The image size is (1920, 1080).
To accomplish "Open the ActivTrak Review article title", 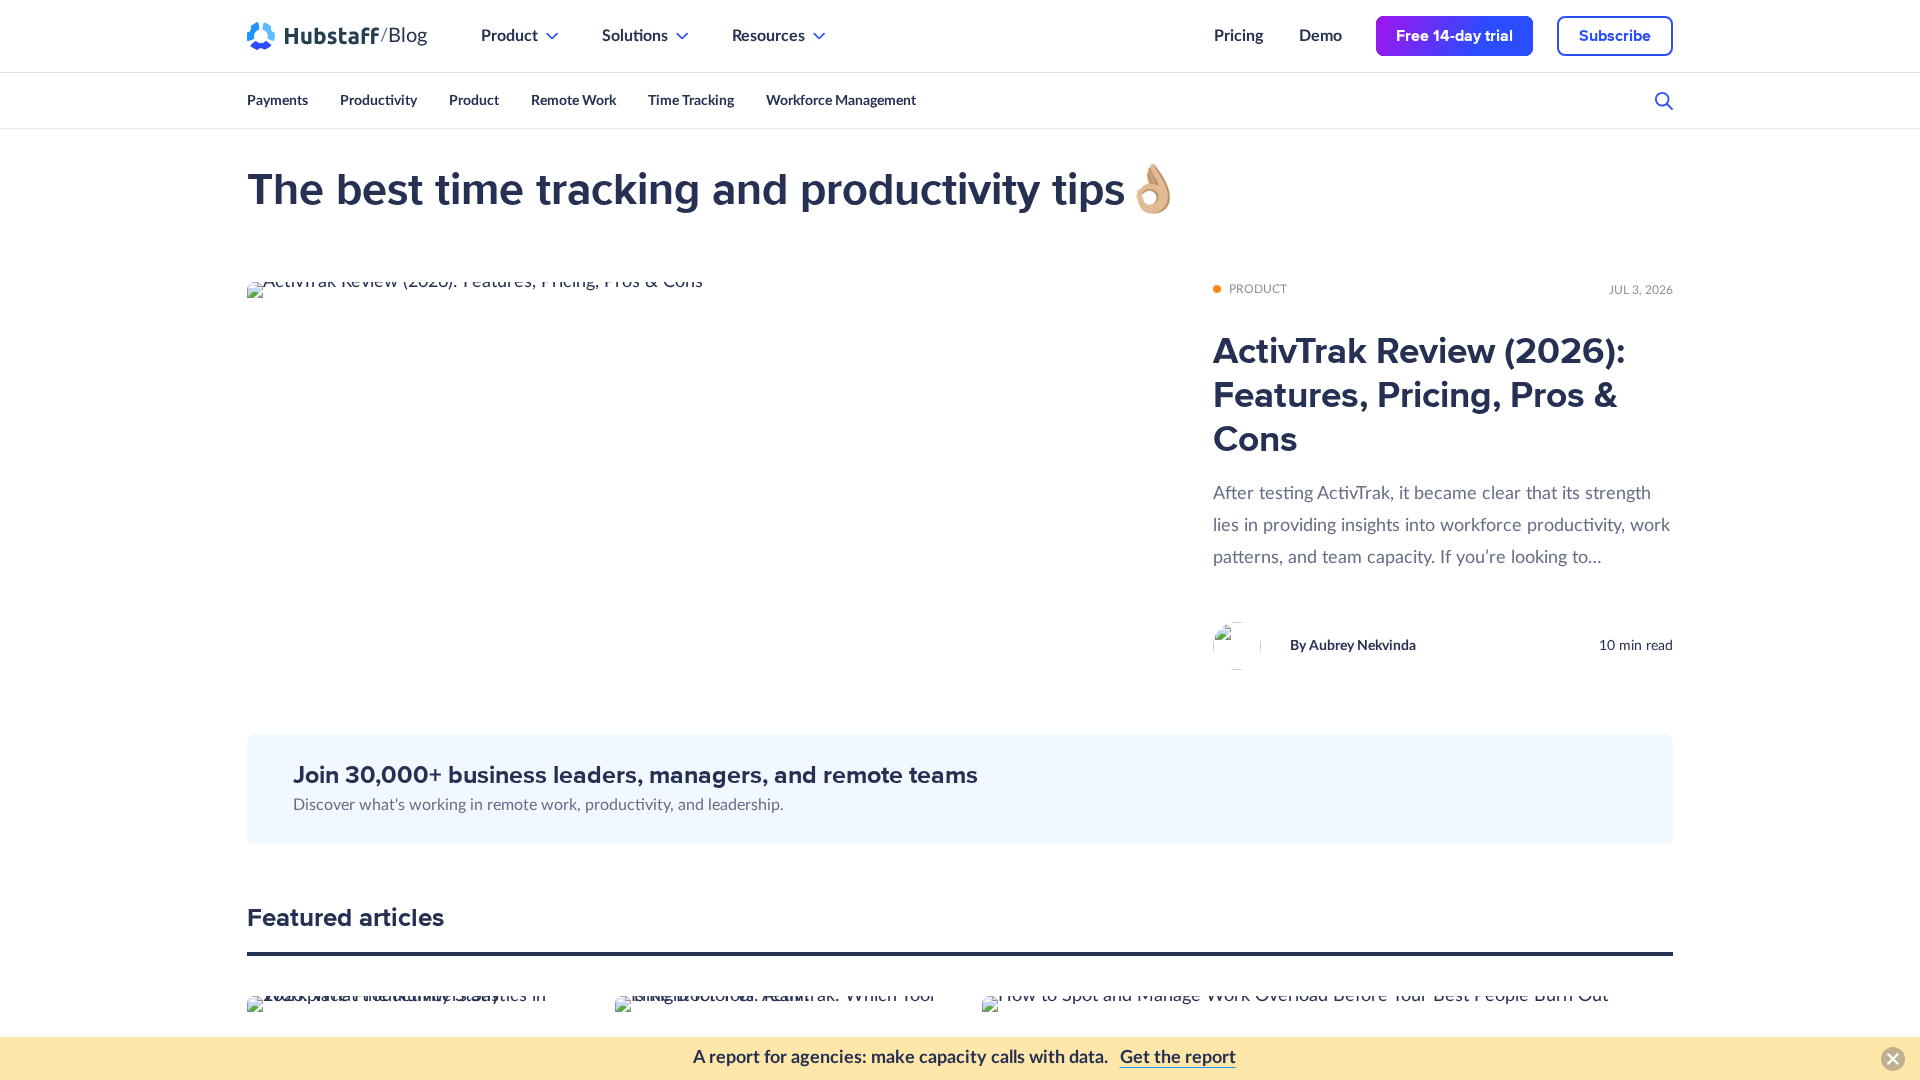I will tap(1419, 395).
